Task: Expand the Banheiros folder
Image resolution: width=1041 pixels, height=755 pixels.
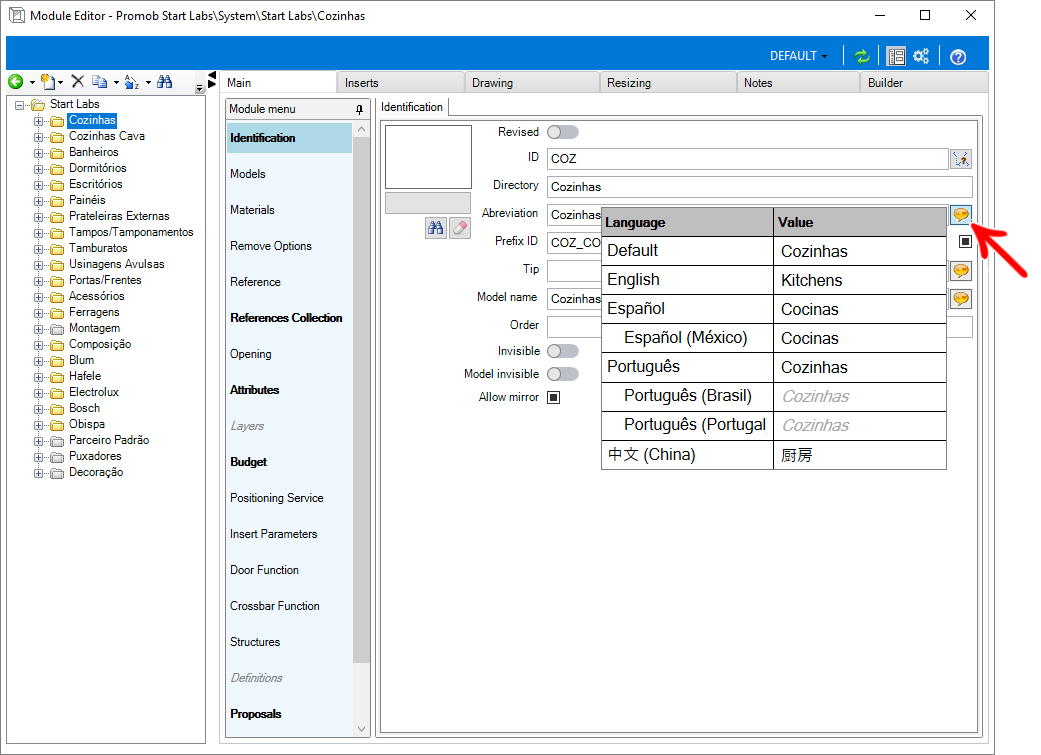Action: tap(39, 153)
